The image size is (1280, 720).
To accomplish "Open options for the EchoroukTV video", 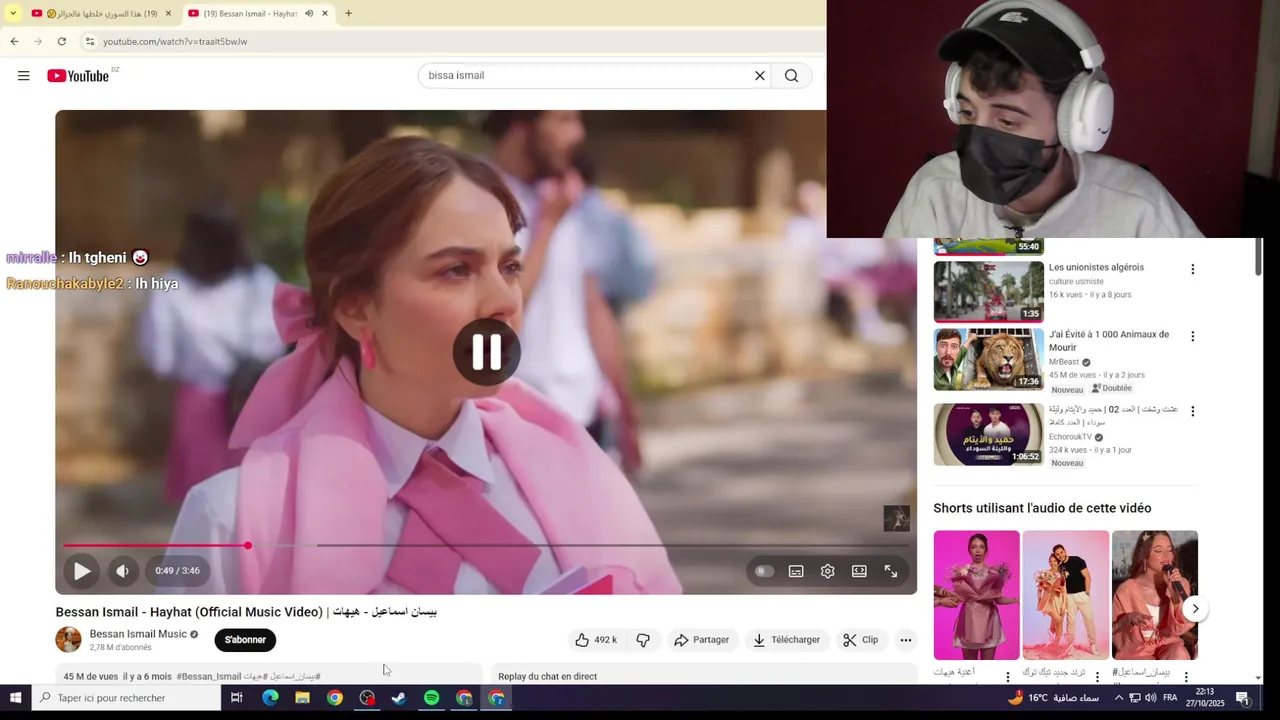I will pos(1192,411).
